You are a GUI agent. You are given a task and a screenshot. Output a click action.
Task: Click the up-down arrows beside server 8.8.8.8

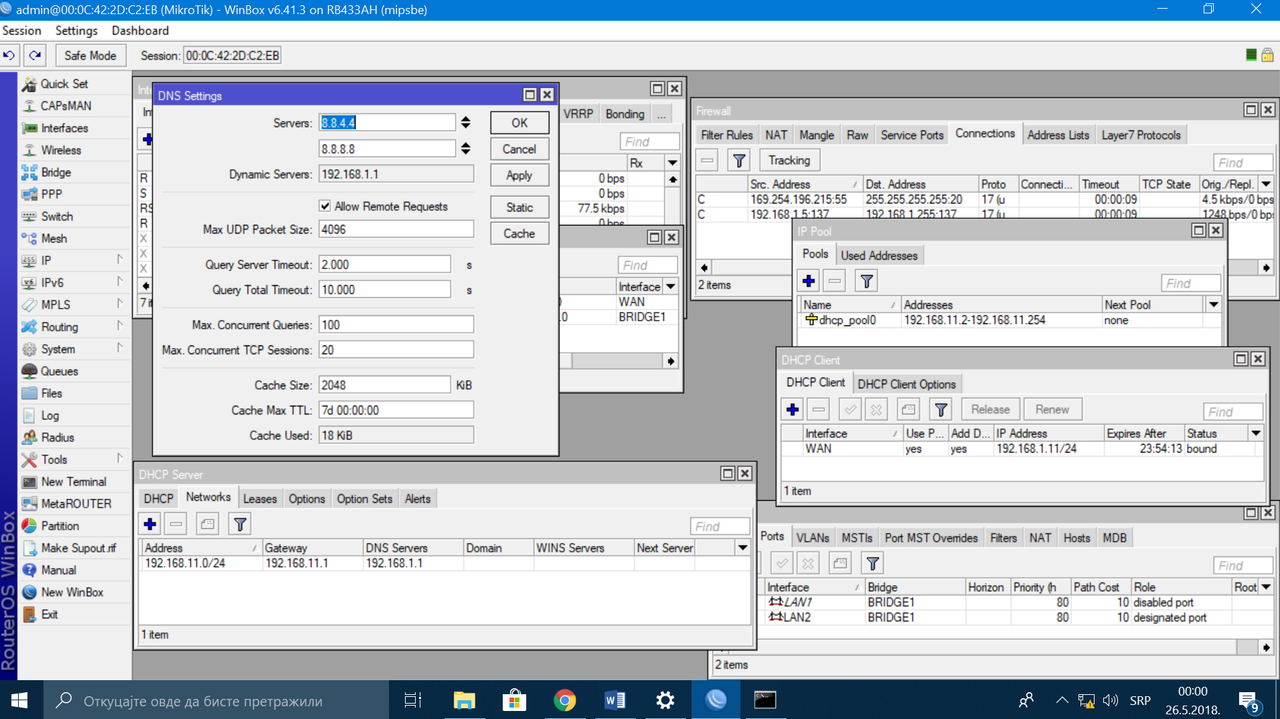point(465,148)
